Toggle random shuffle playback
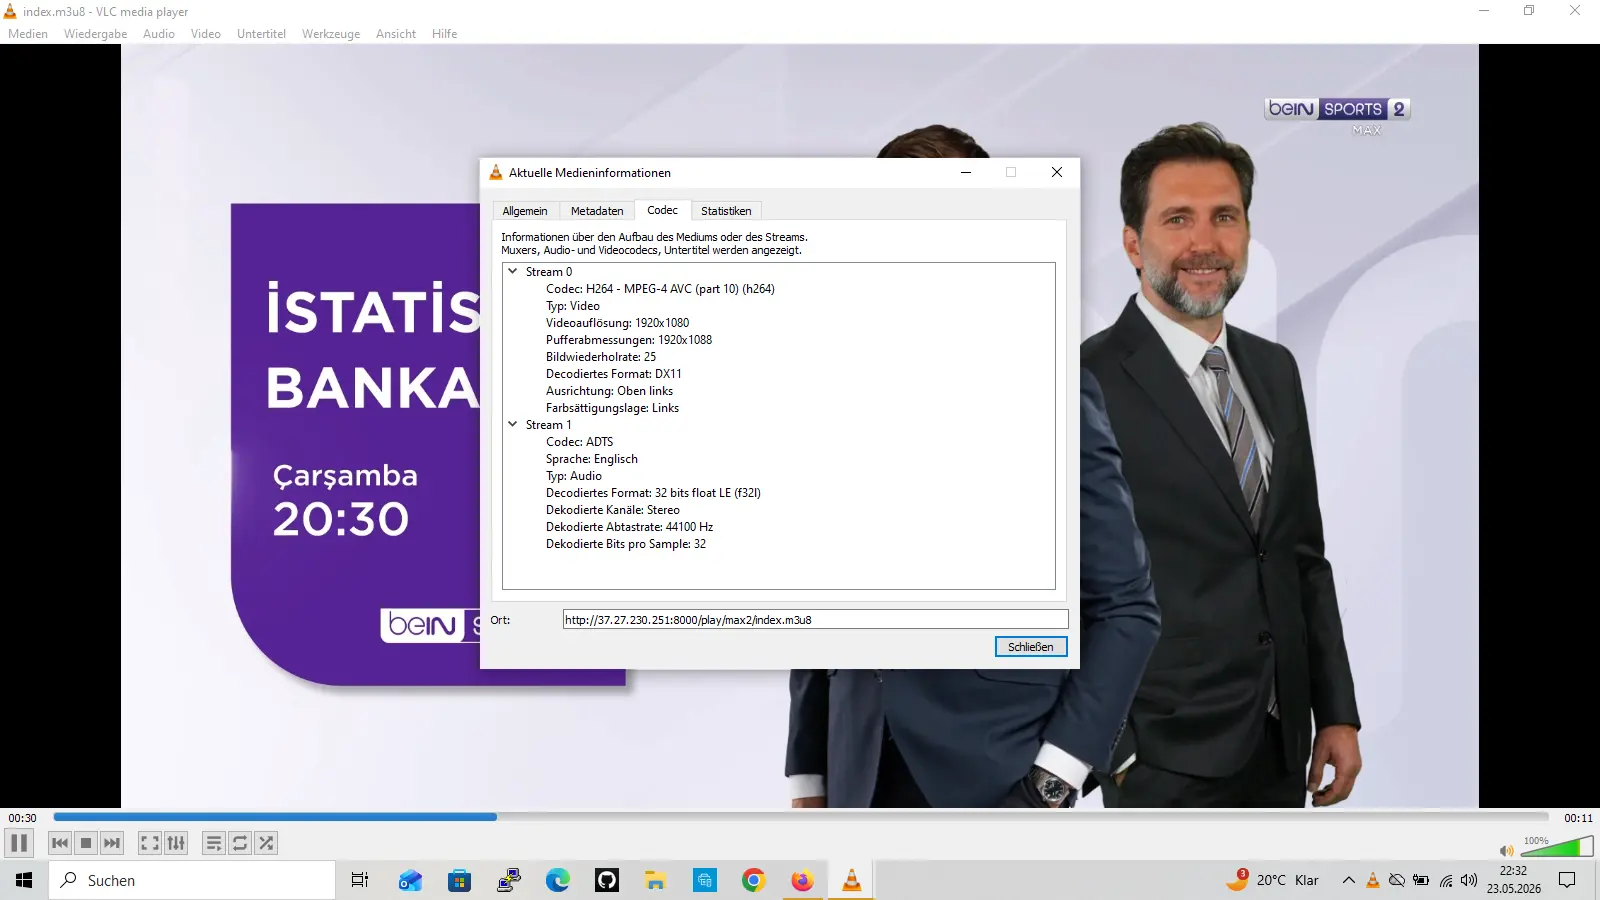The width and height of the screenshot is (1600, 900). 266,843
